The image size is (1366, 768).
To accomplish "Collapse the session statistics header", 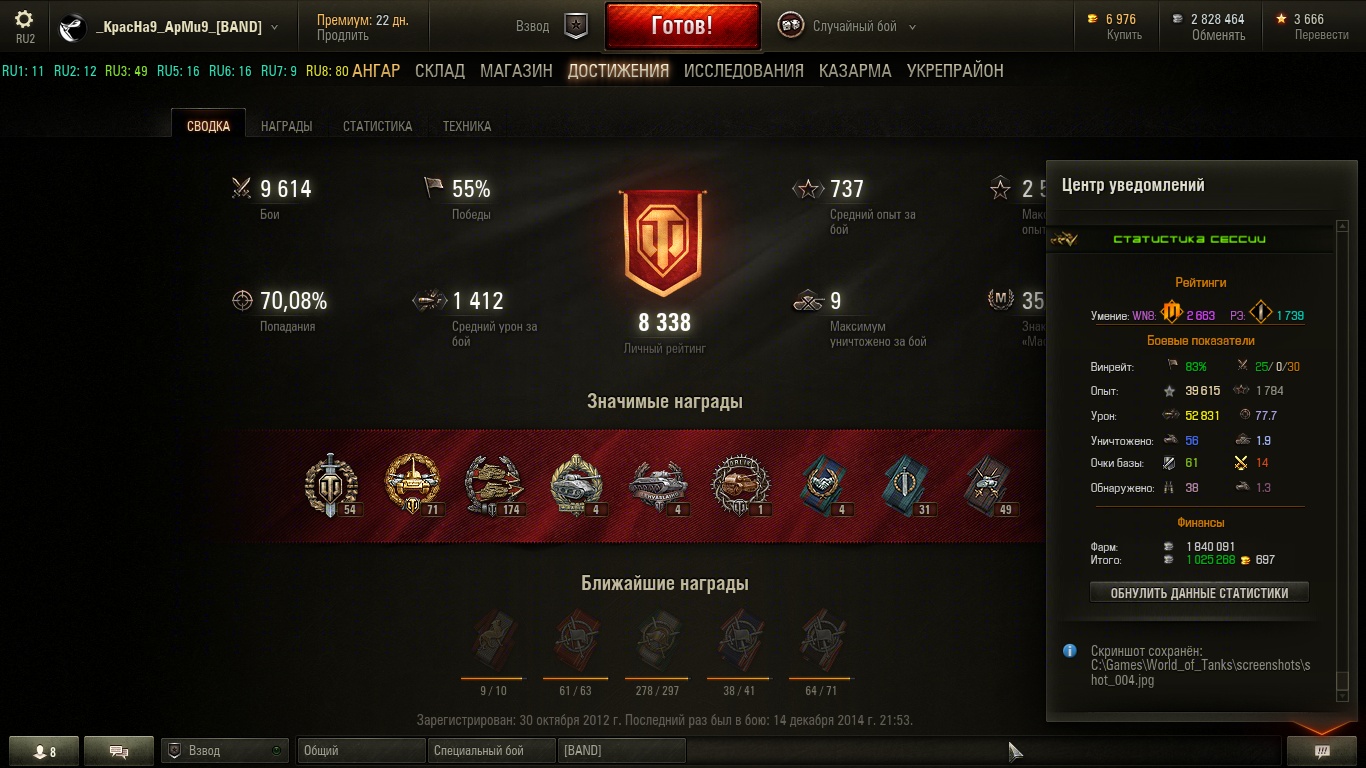I will [x=1190, y=239].
